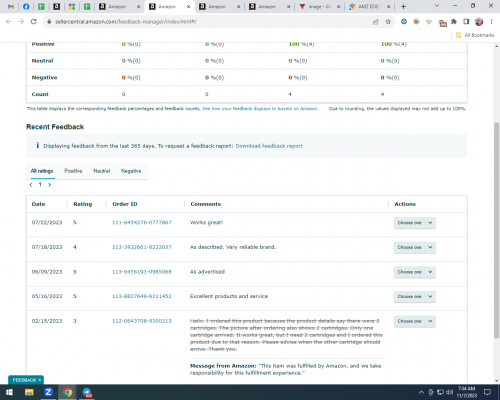Open the pinned Facebook tab
Screen dimensions: 500x400
pos(26,6)
